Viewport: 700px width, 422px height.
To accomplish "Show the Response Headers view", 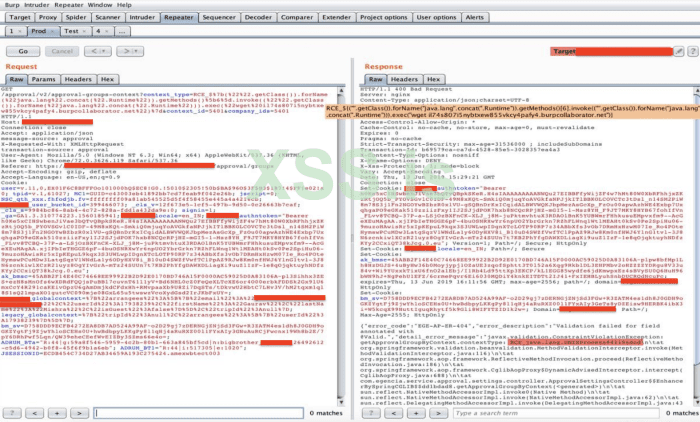I will 404,79.
